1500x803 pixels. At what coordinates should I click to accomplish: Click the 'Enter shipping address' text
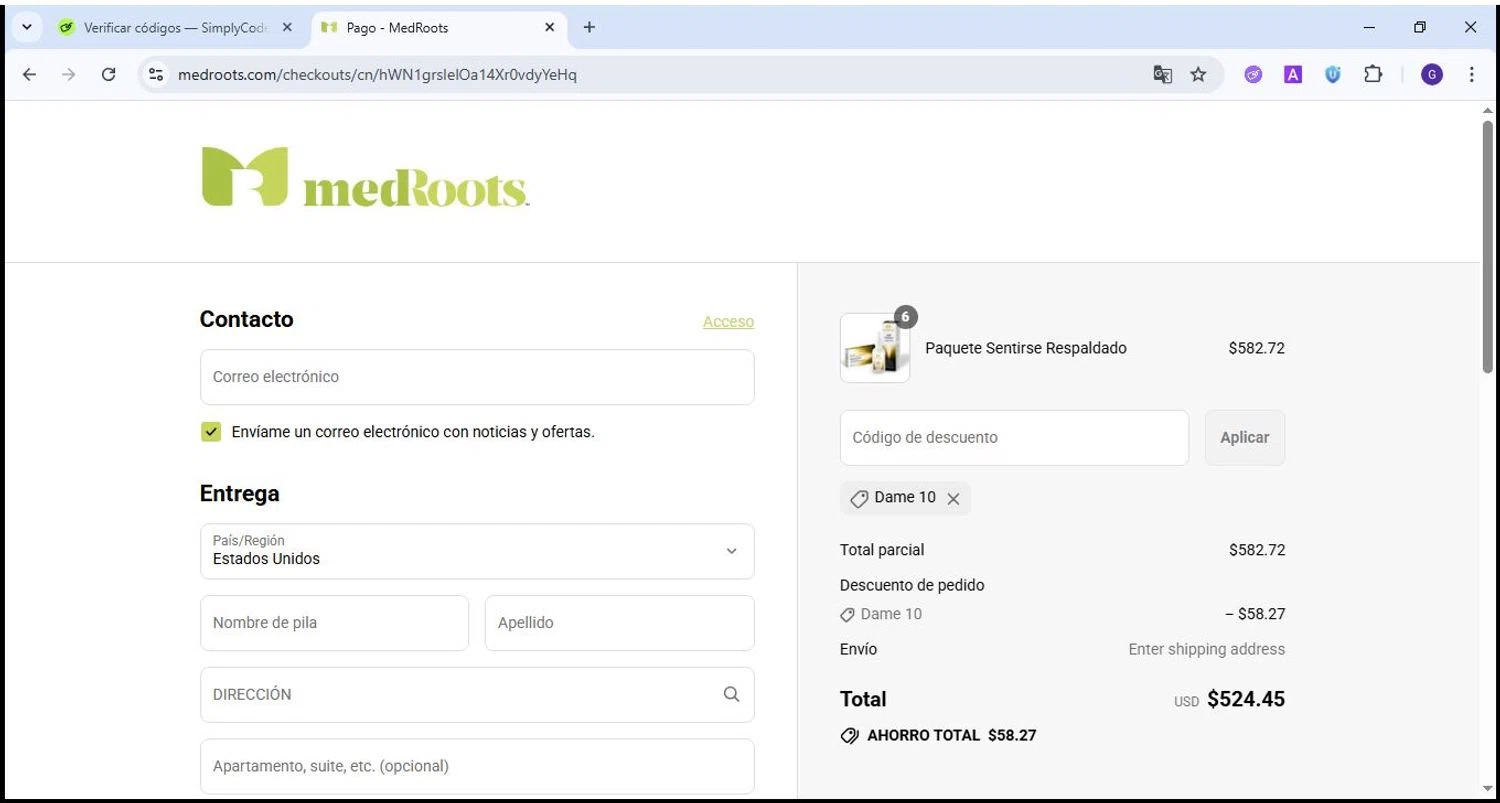tap(1207, 649)
